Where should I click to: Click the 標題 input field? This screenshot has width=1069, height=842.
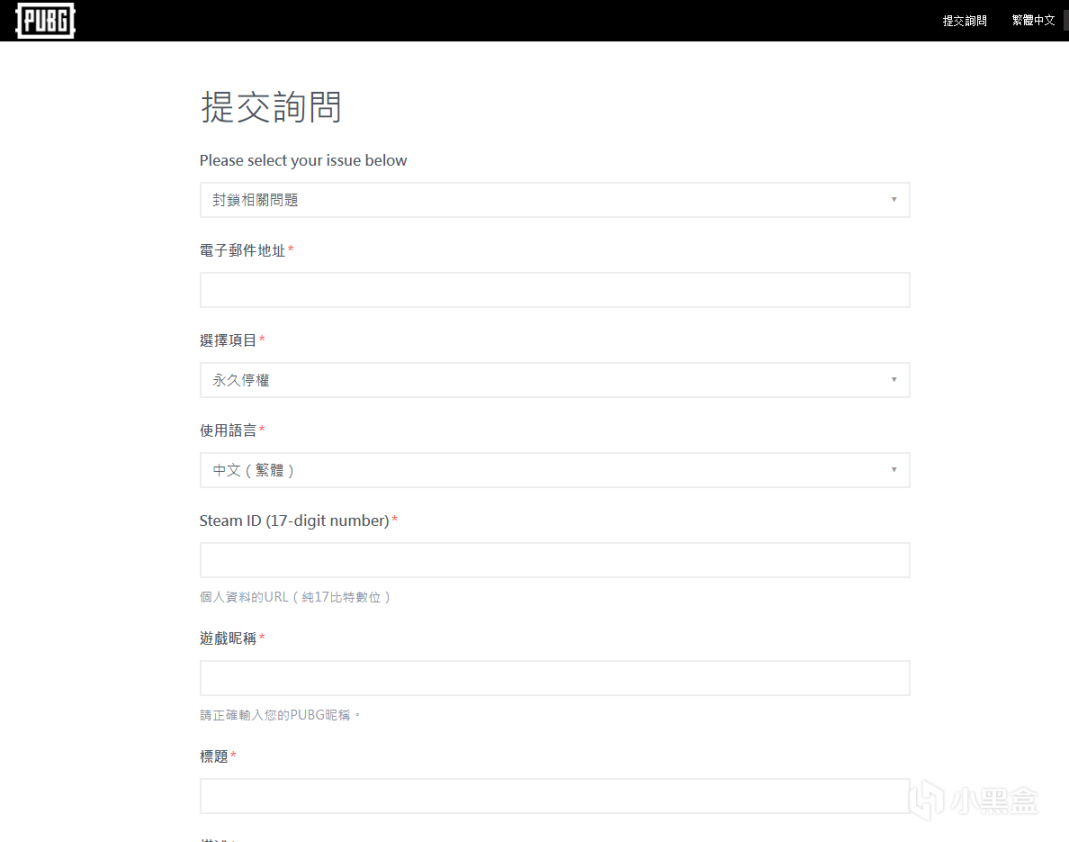(x=554, y=796)
